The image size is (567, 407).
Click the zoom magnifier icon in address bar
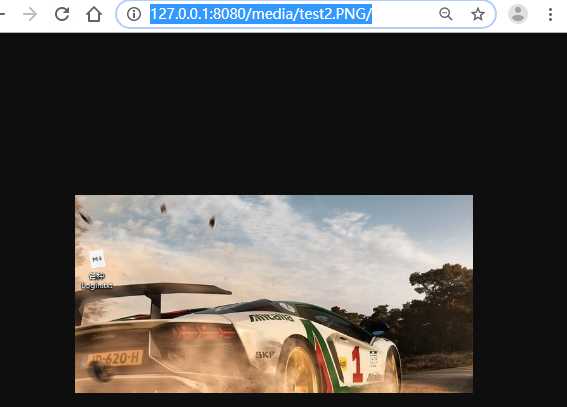[446, 14]
